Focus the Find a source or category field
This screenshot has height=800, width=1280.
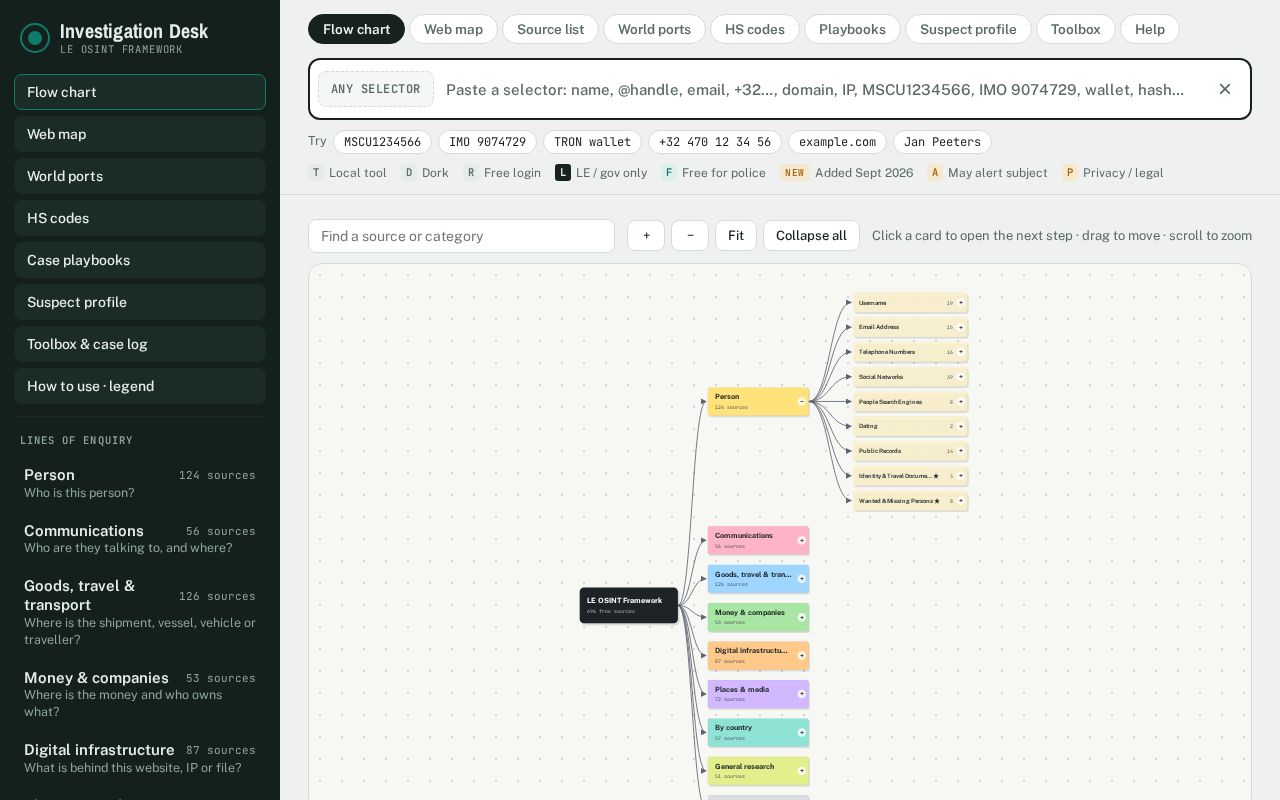(x=461, y=236)
